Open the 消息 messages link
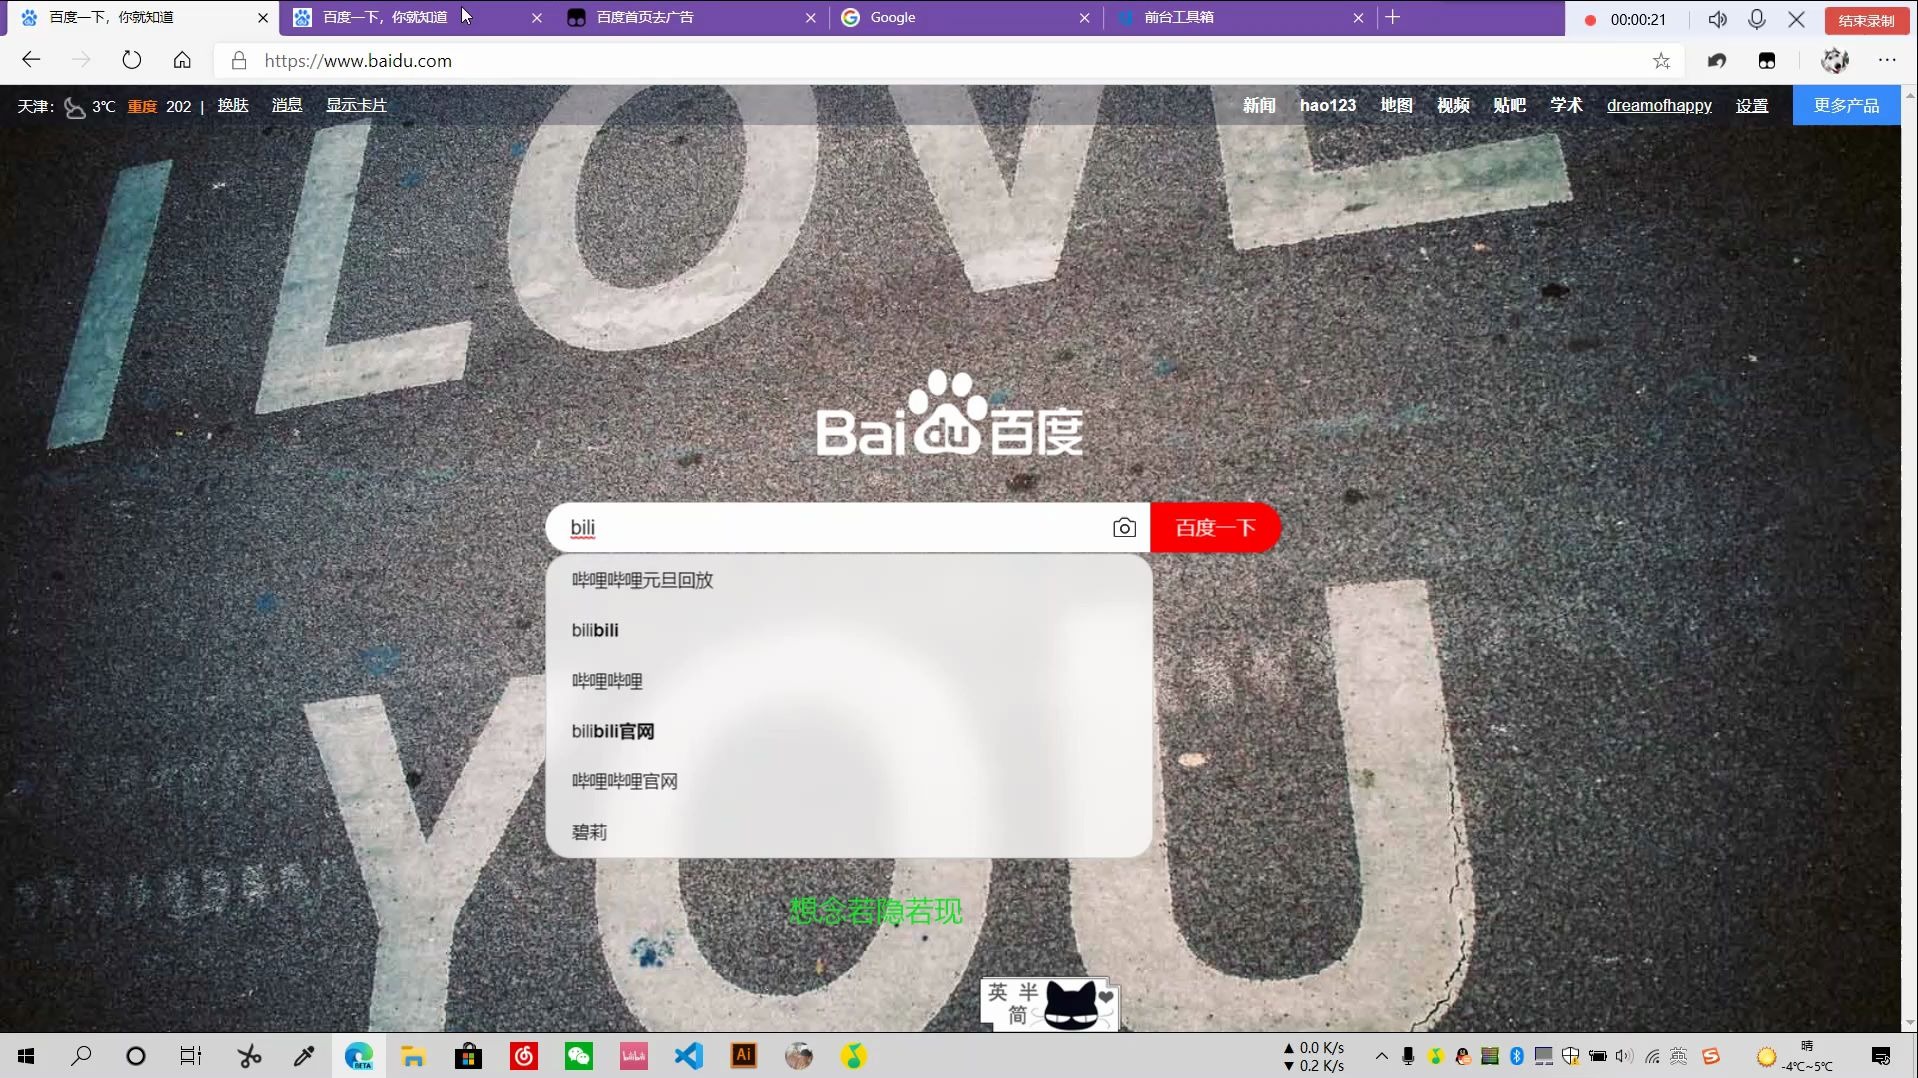Screen dimensions: 1918x1078 coord(287,105)
